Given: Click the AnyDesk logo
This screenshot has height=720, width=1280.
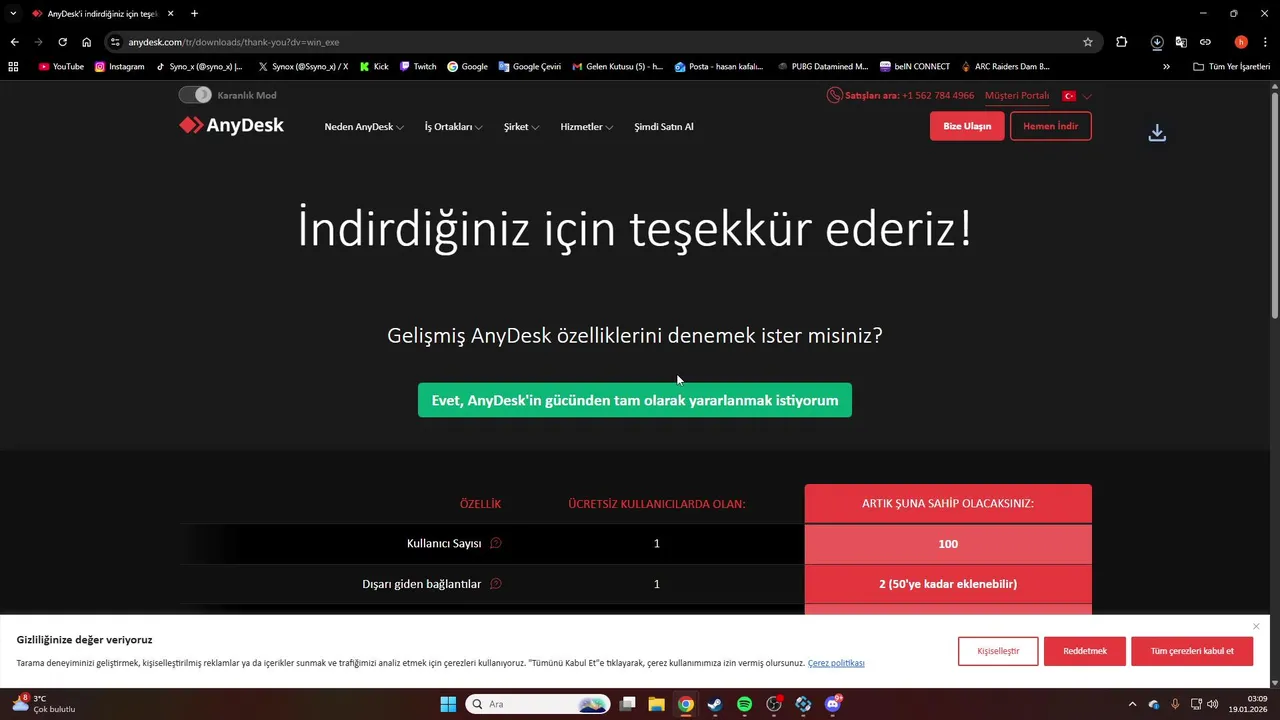Looking at the screenshot, I should coord(231,126).
